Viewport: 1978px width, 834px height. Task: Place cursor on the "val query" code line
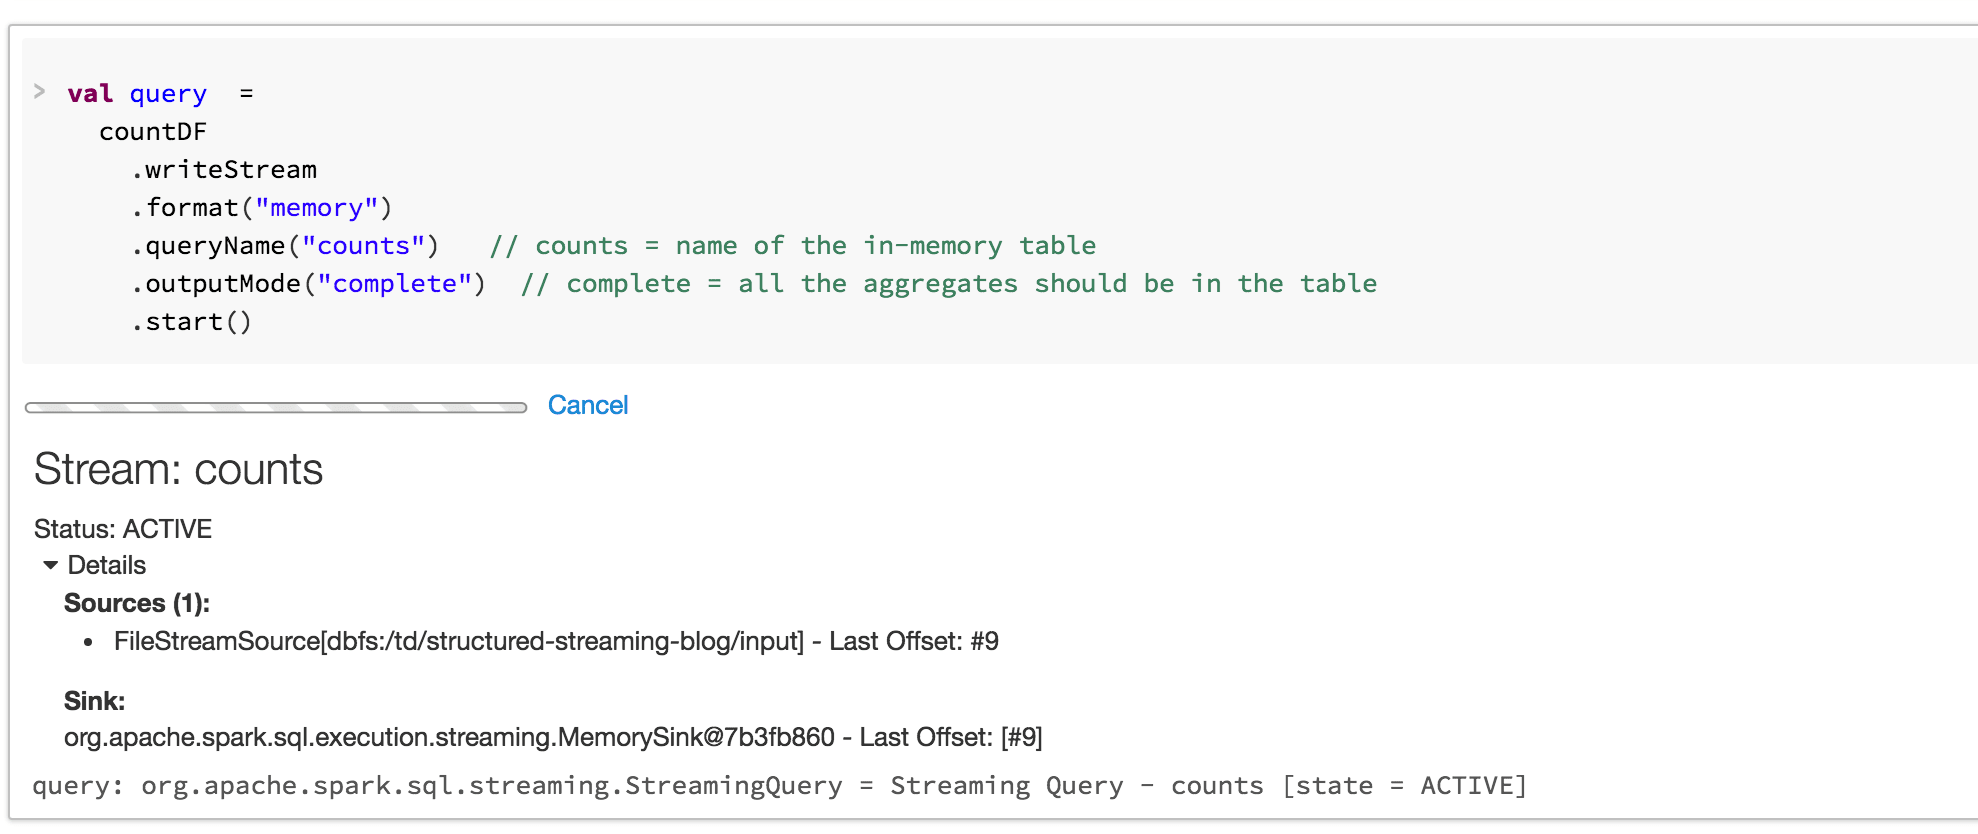[138, 94]
